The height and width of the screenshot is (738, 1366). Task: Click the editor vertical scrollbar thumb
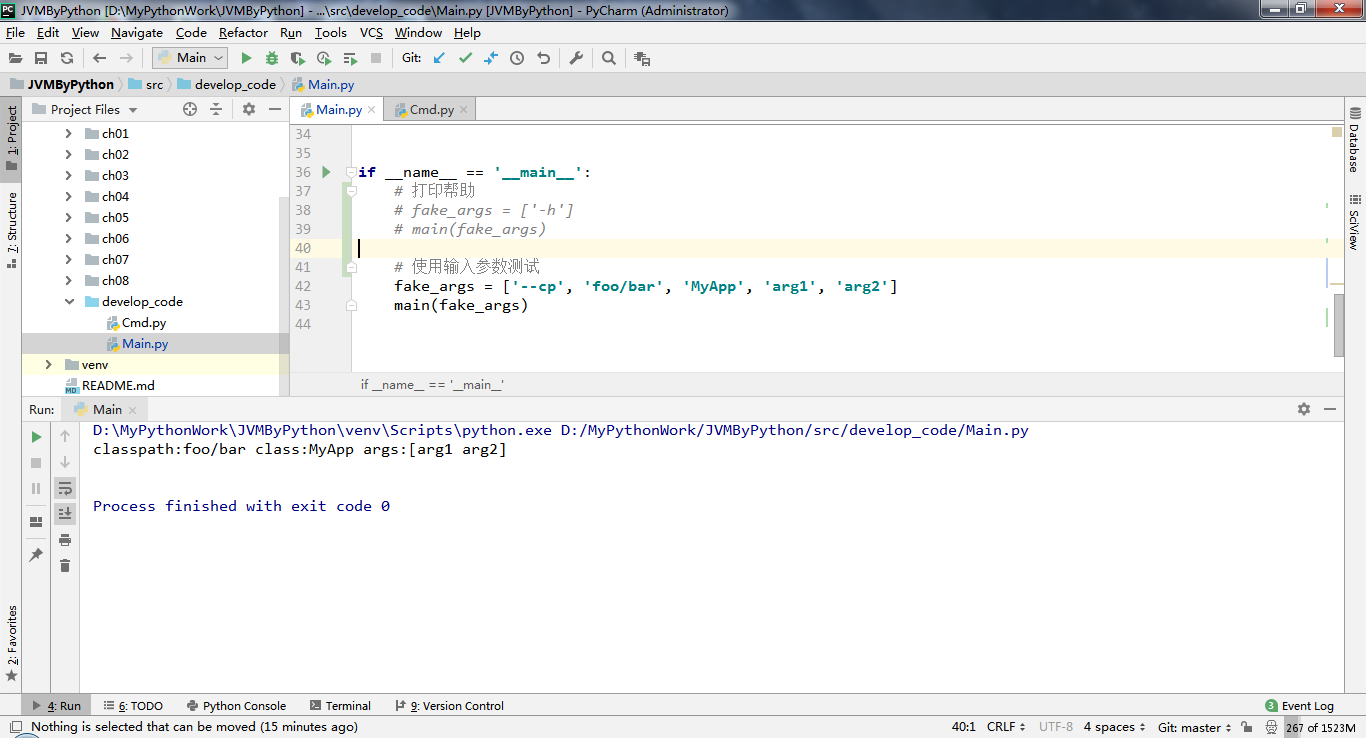[1339, 323]
